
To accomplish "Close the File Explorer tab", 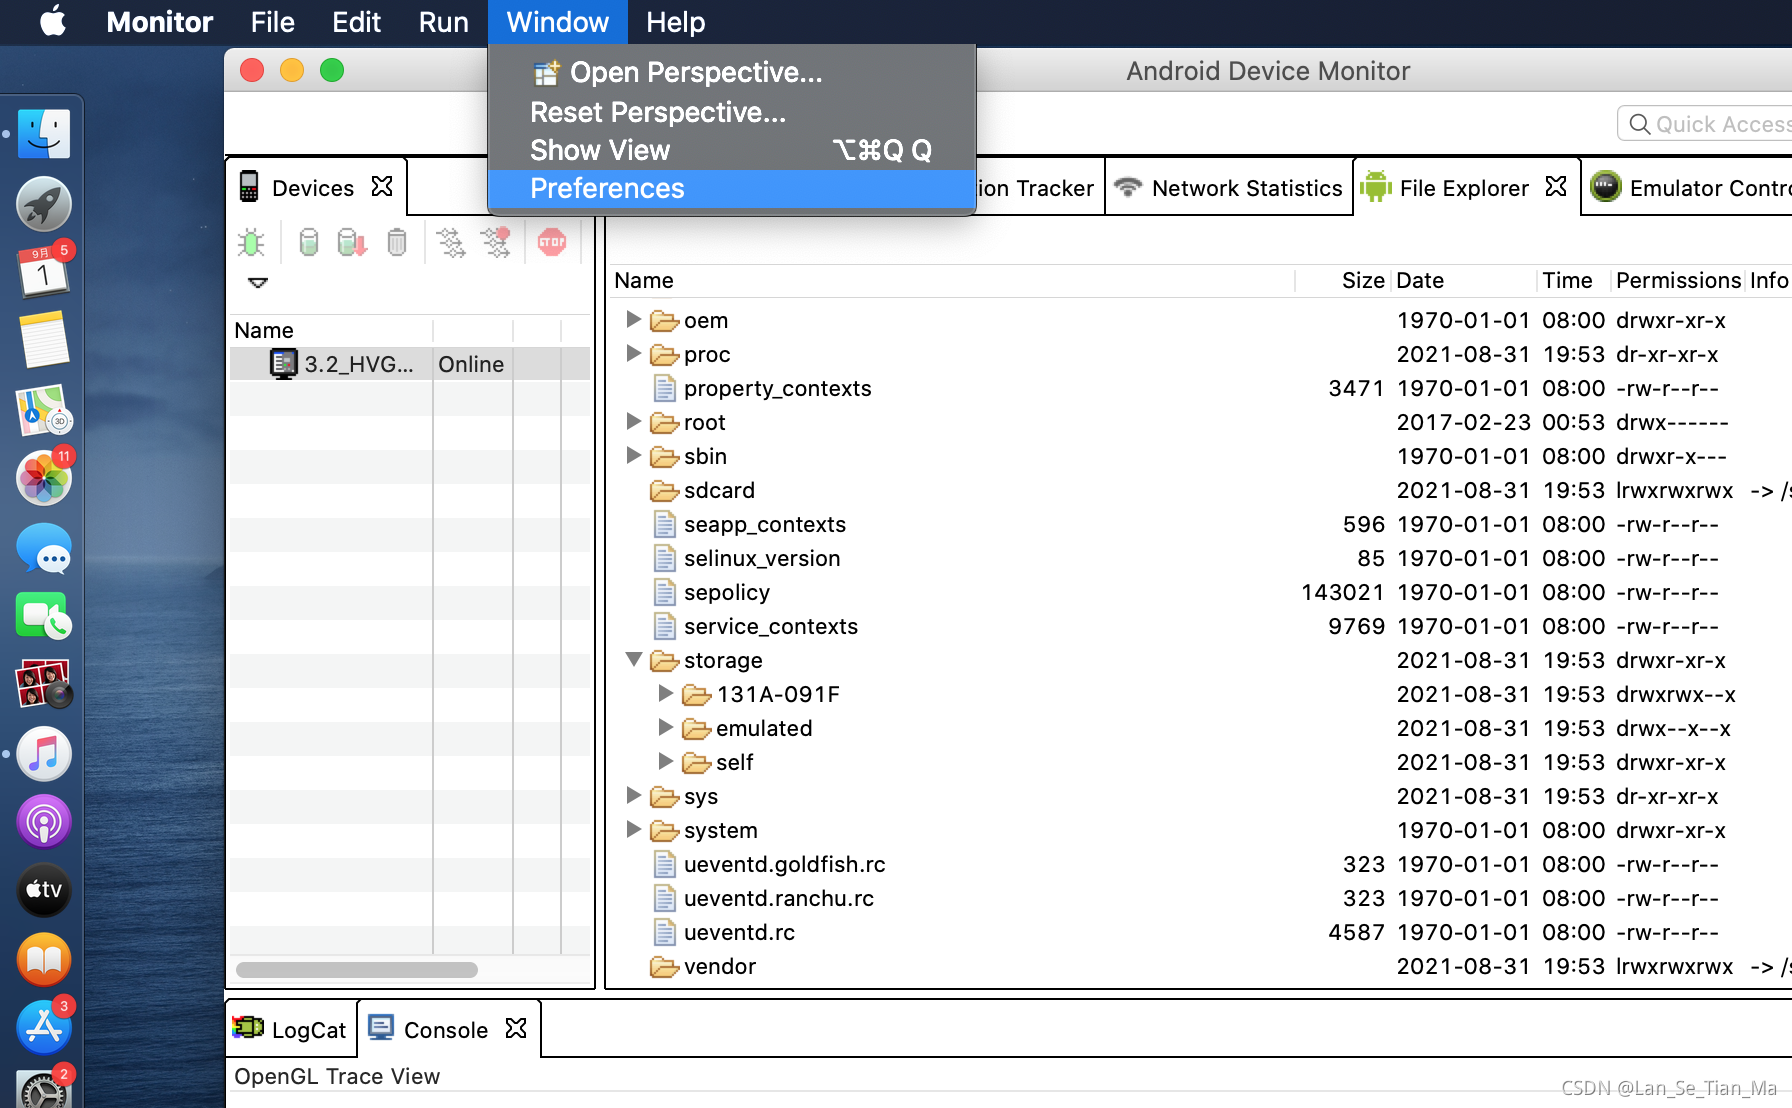I will [1556, 187].
